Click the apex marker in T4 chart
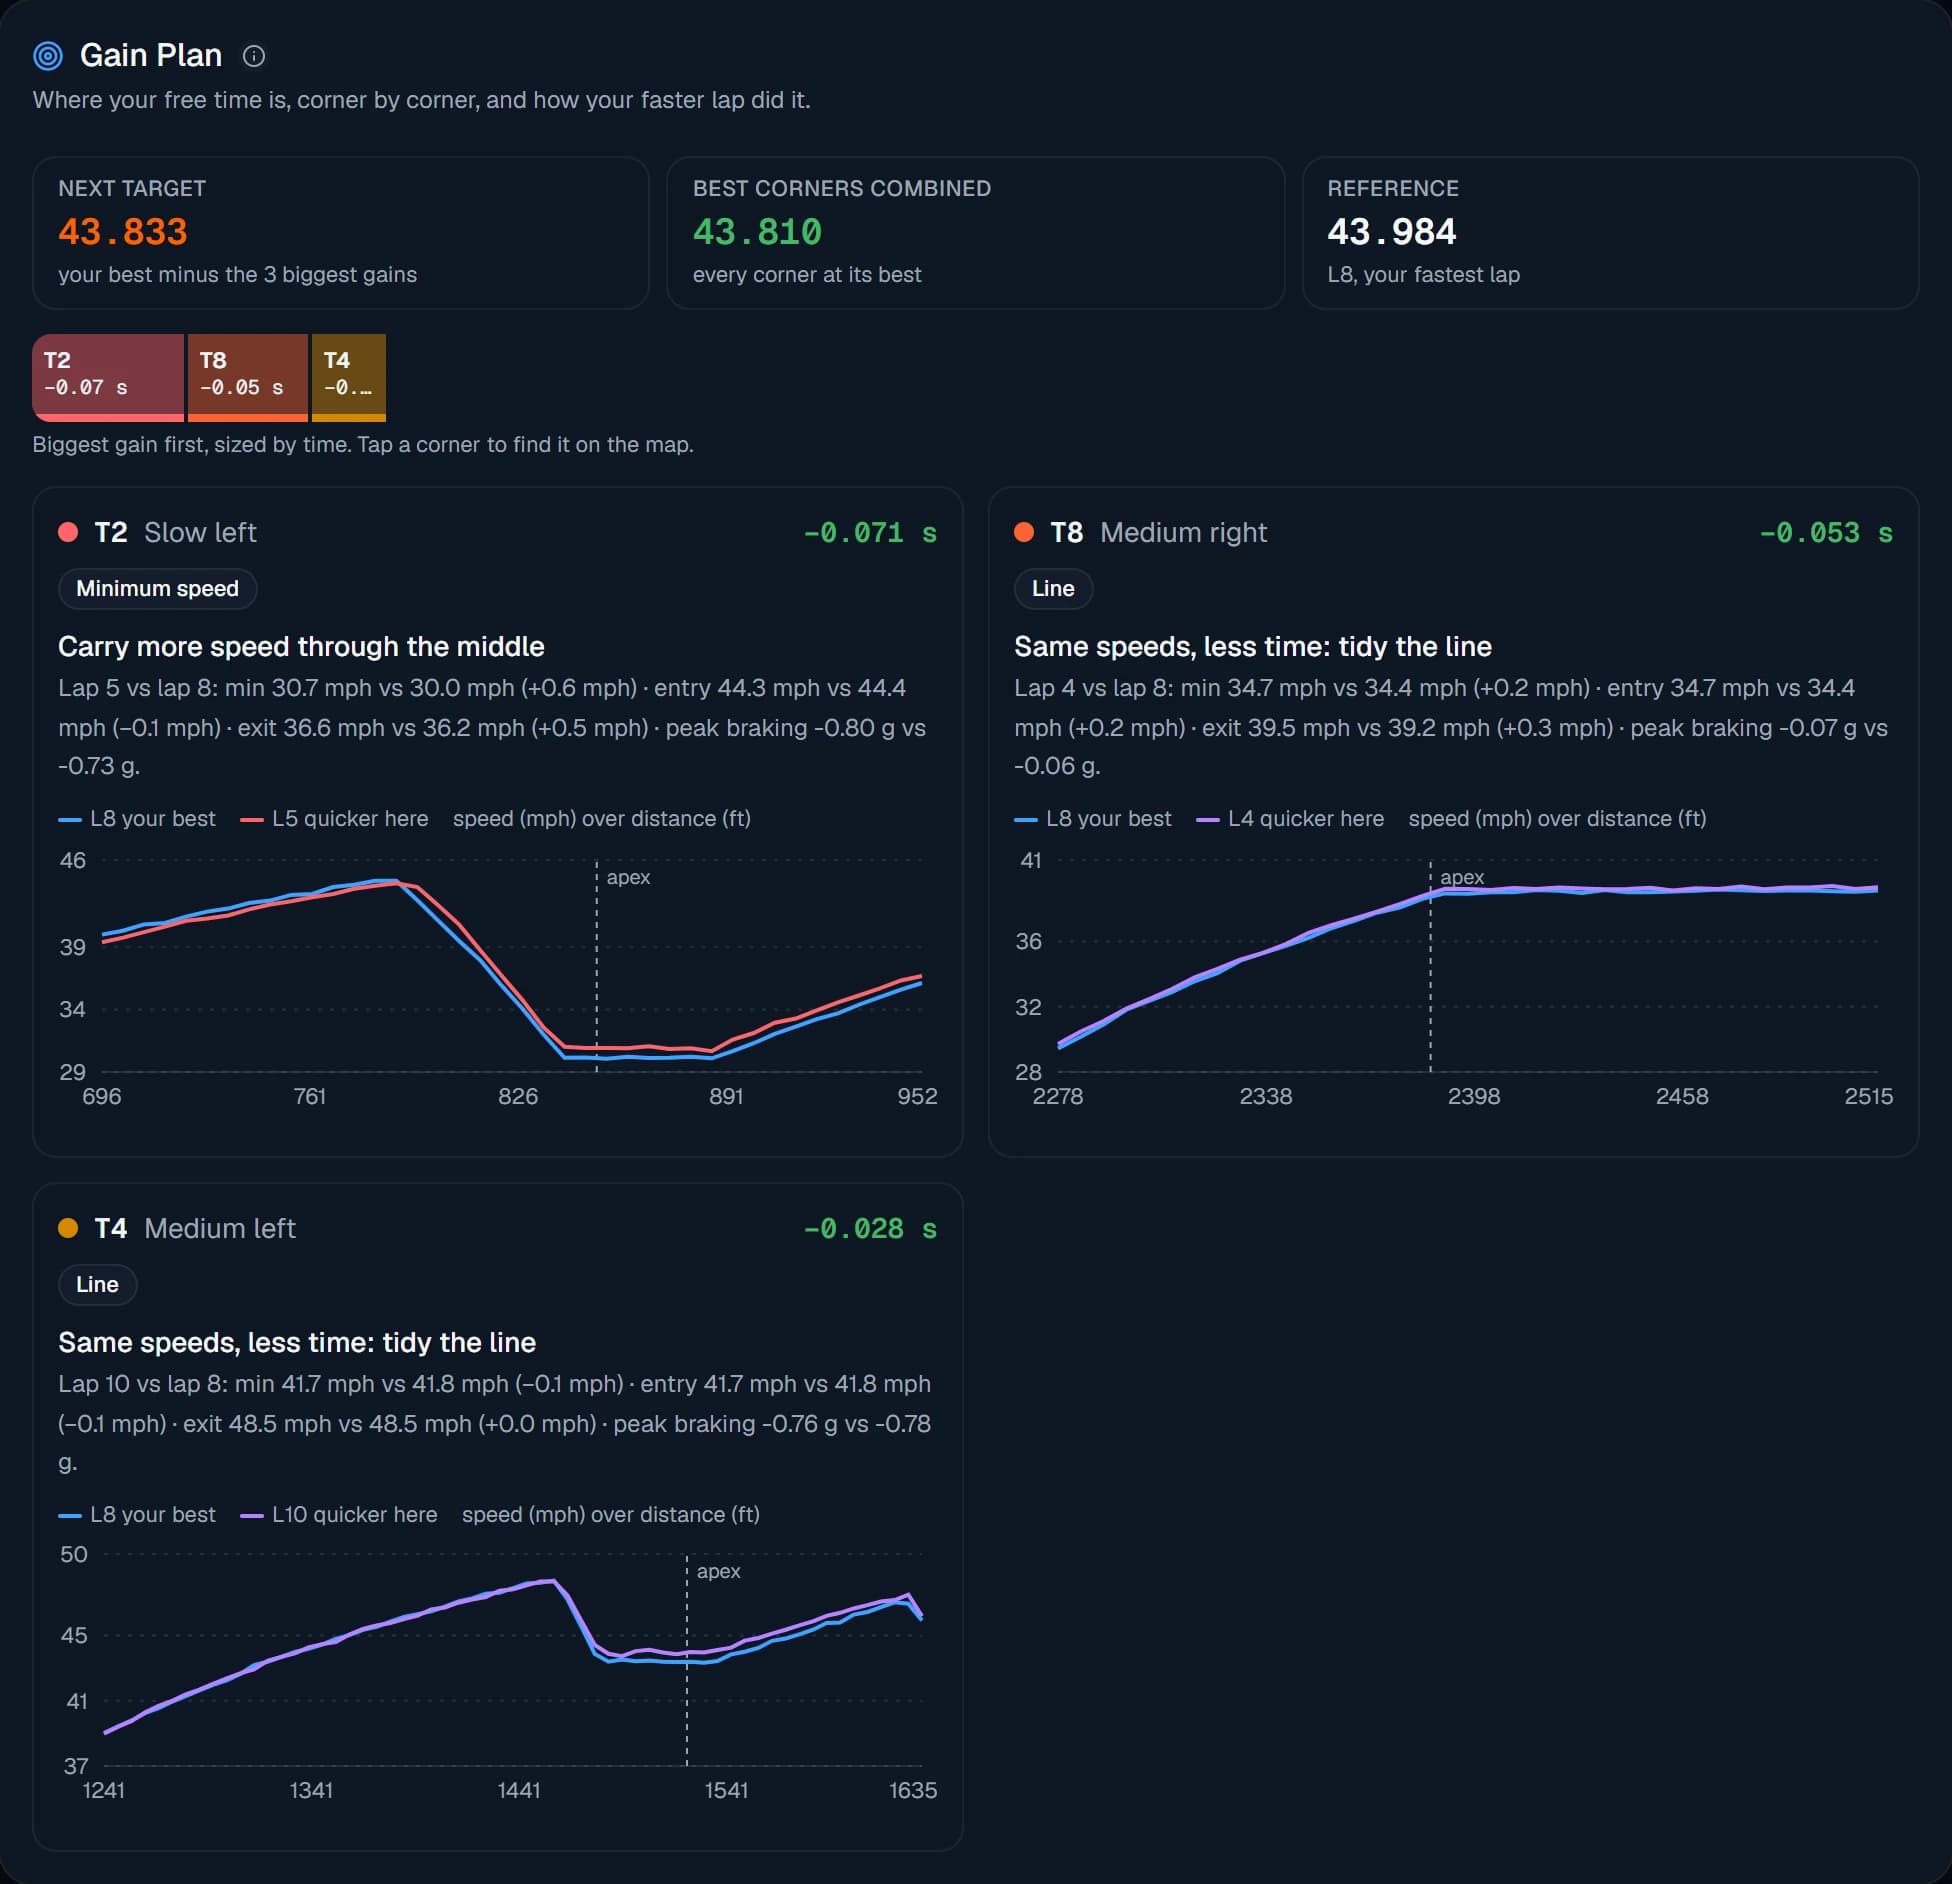1952x1884 pixels. 718,1571
